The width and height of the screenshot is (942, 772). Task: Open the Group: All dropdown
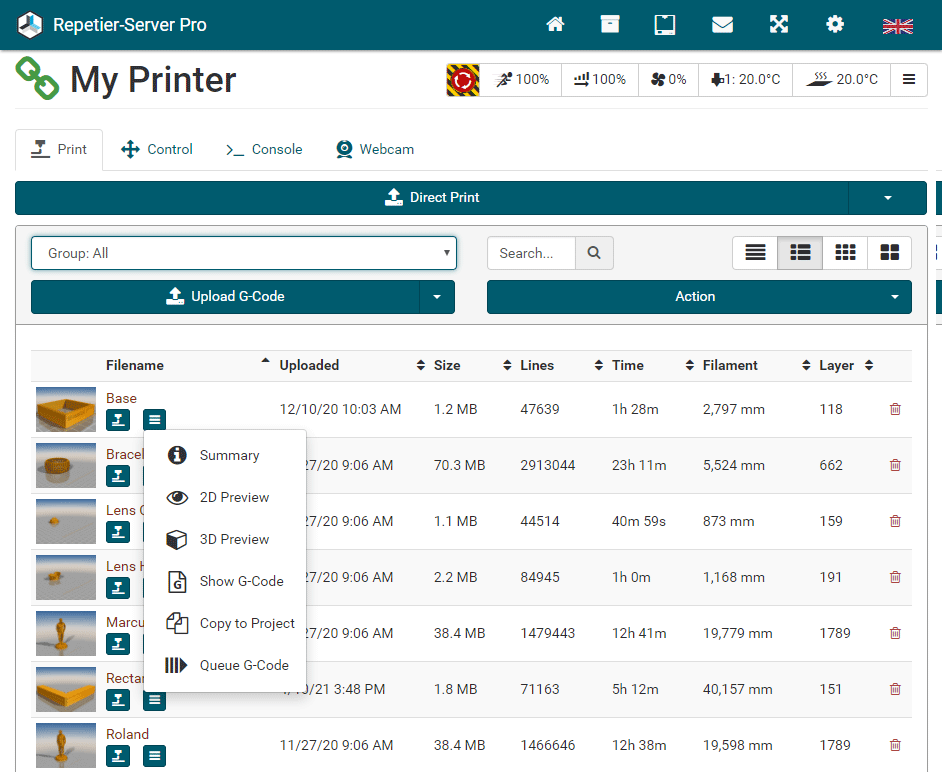(244, 253)
